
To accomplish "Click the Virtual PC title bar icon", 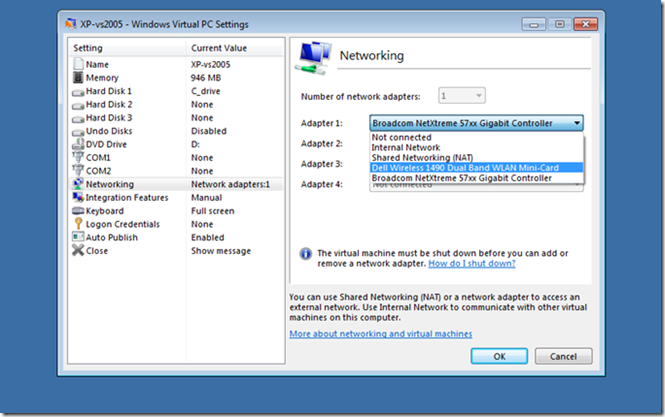I will coord(70,24).
